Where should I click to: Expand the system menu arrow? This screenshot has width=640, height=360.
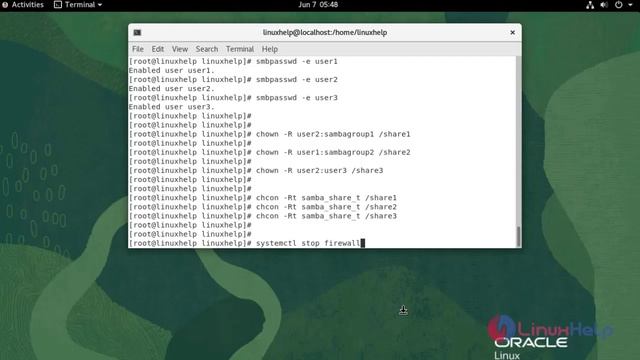[x=631, y=5]
